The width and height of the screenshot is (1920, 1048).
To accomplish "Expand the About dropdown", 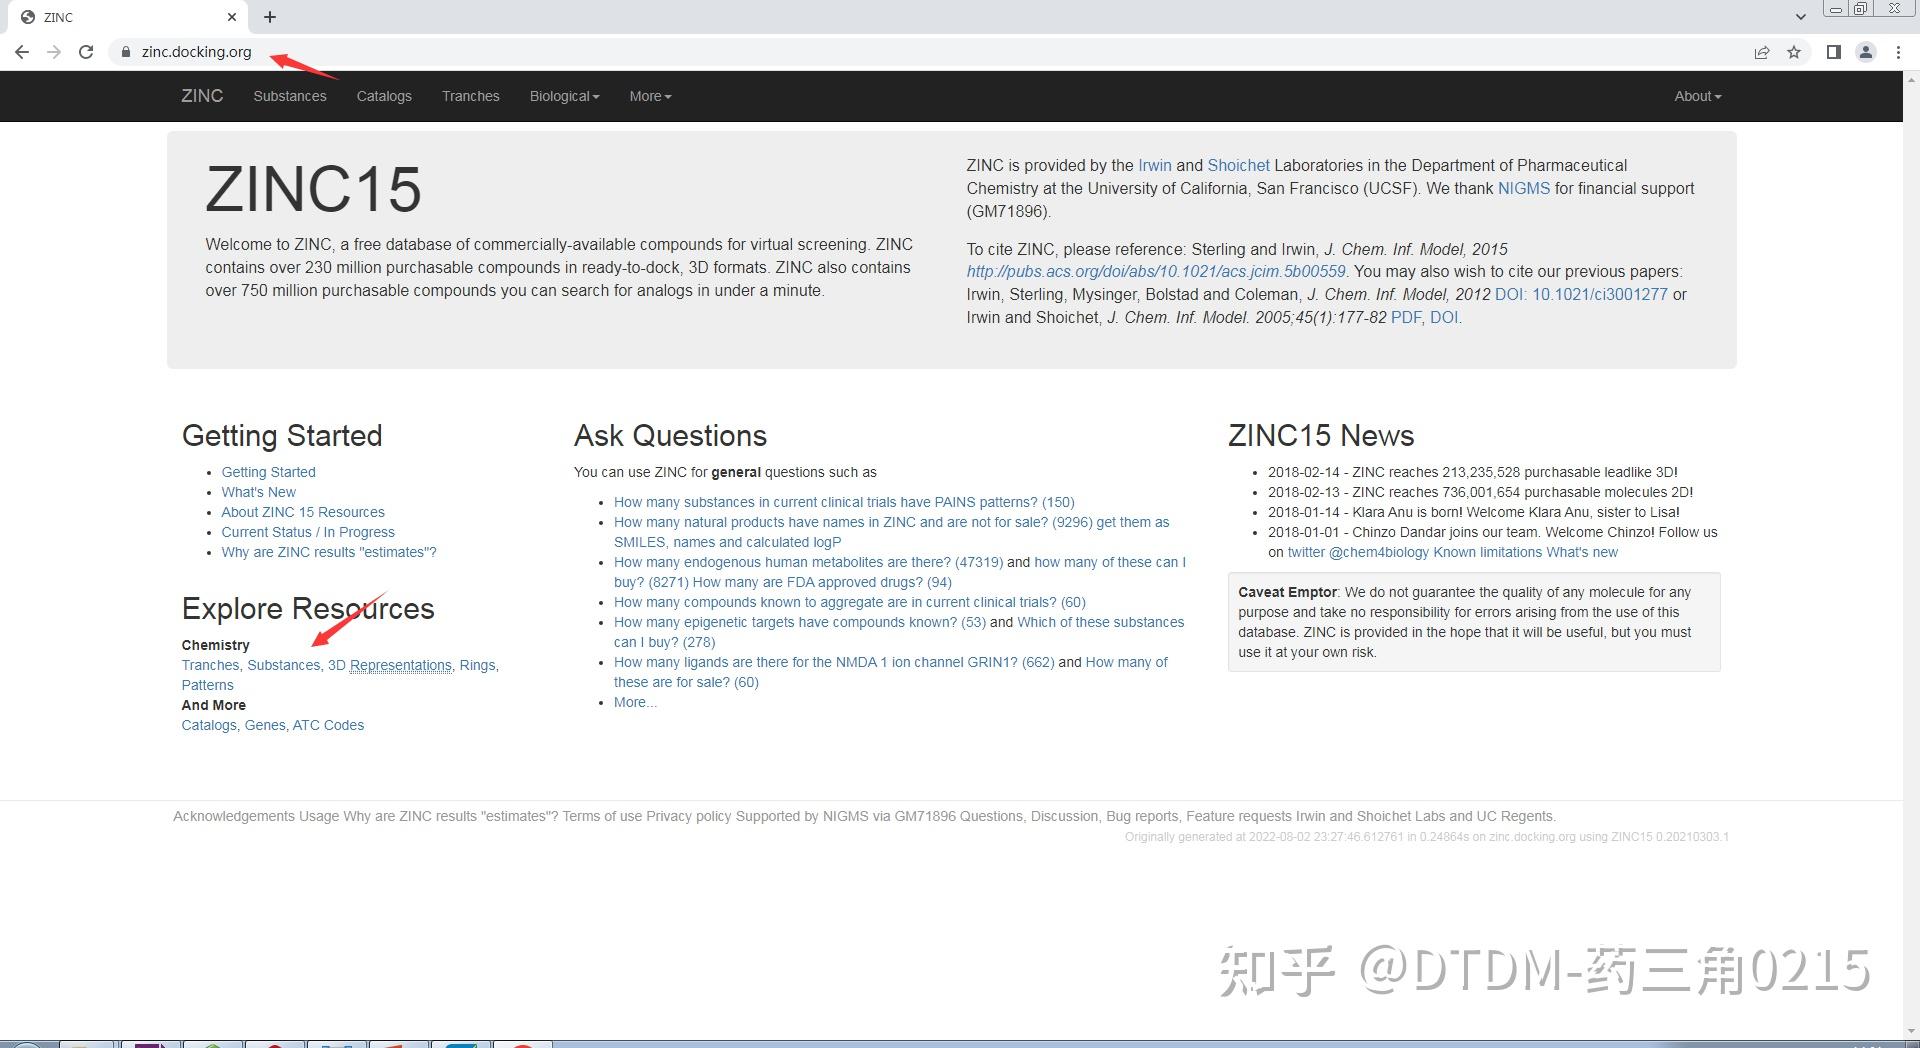I will (1696, 96).
